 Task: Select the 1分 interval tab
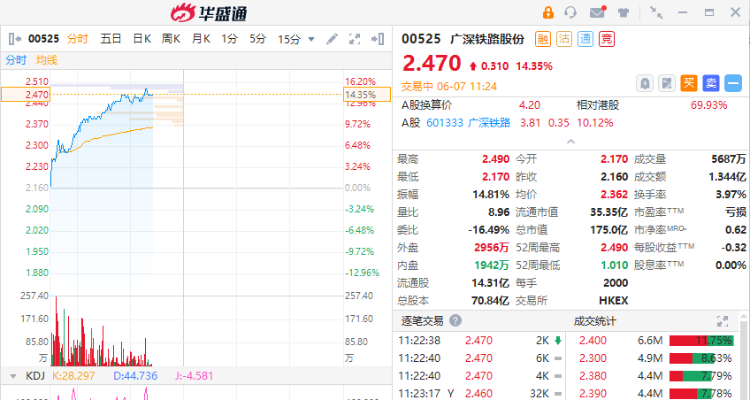tap(230, 39)
